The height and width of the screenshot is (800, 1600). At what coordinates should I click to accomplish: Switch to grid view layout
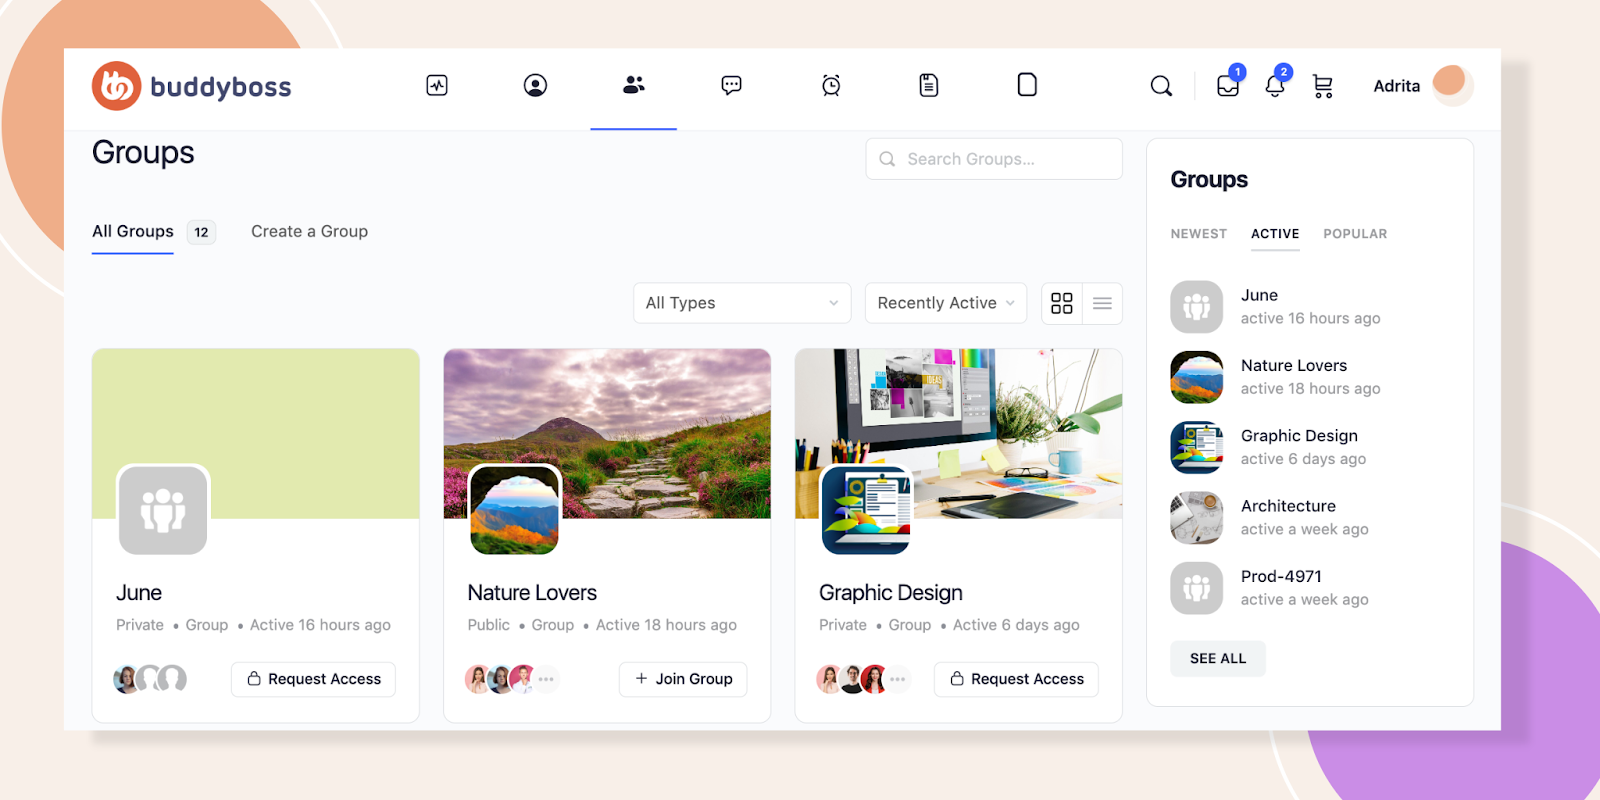click(x=1062, y=303)
